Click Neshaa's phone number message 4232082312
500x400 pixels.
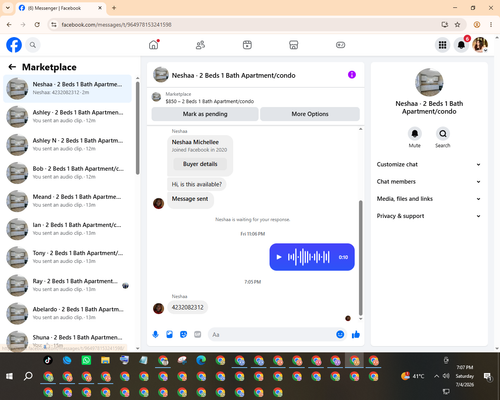point(188,307)
